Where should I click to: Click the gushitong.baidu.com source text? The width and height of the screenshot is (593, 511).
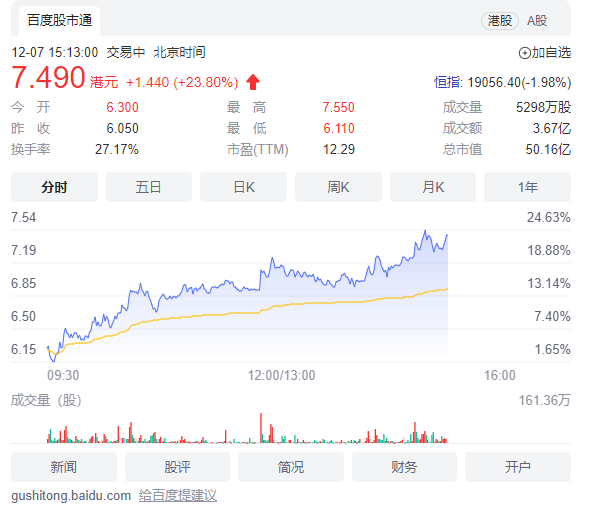[71, 495]
